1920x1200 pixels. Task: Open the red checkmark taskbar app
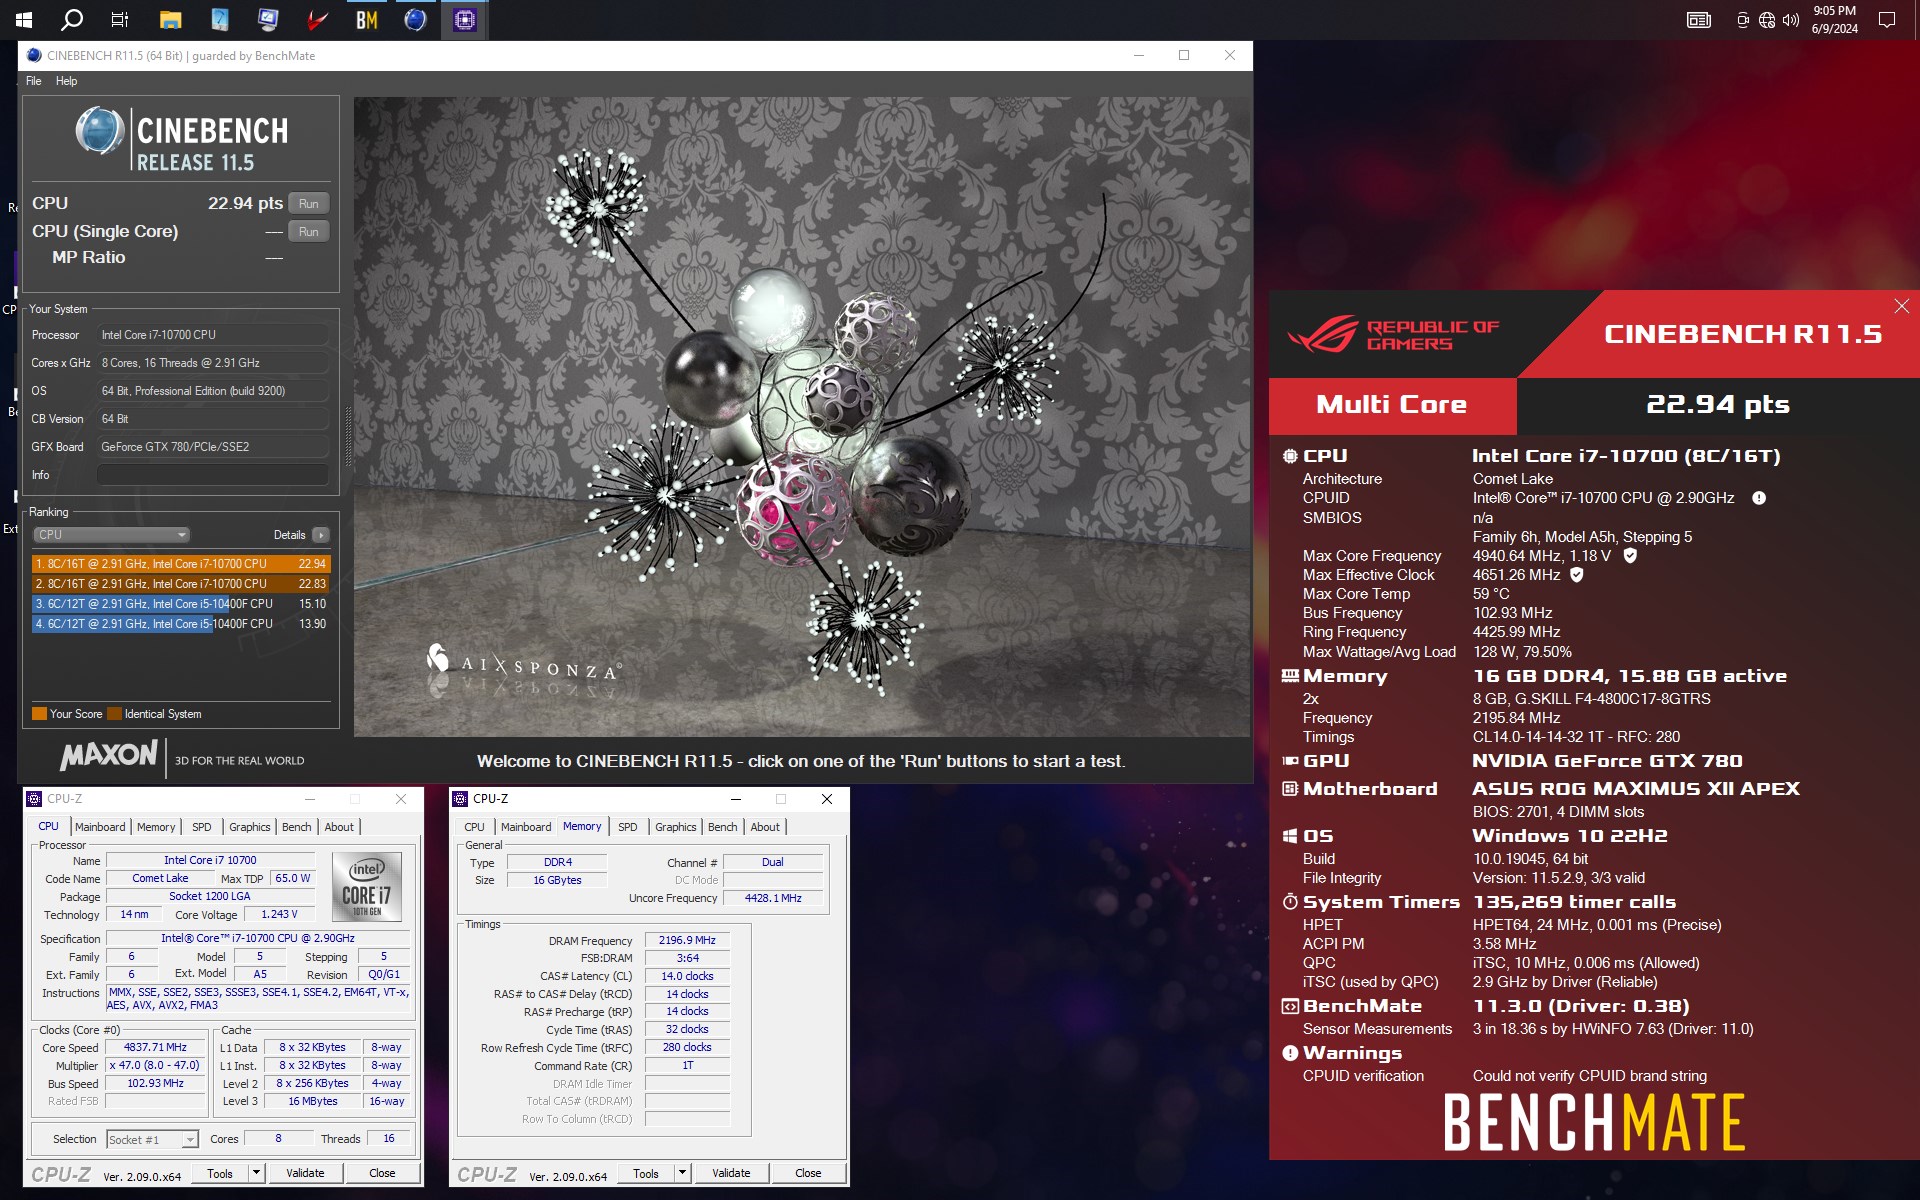pyautogui.click(x=317, y=19)
